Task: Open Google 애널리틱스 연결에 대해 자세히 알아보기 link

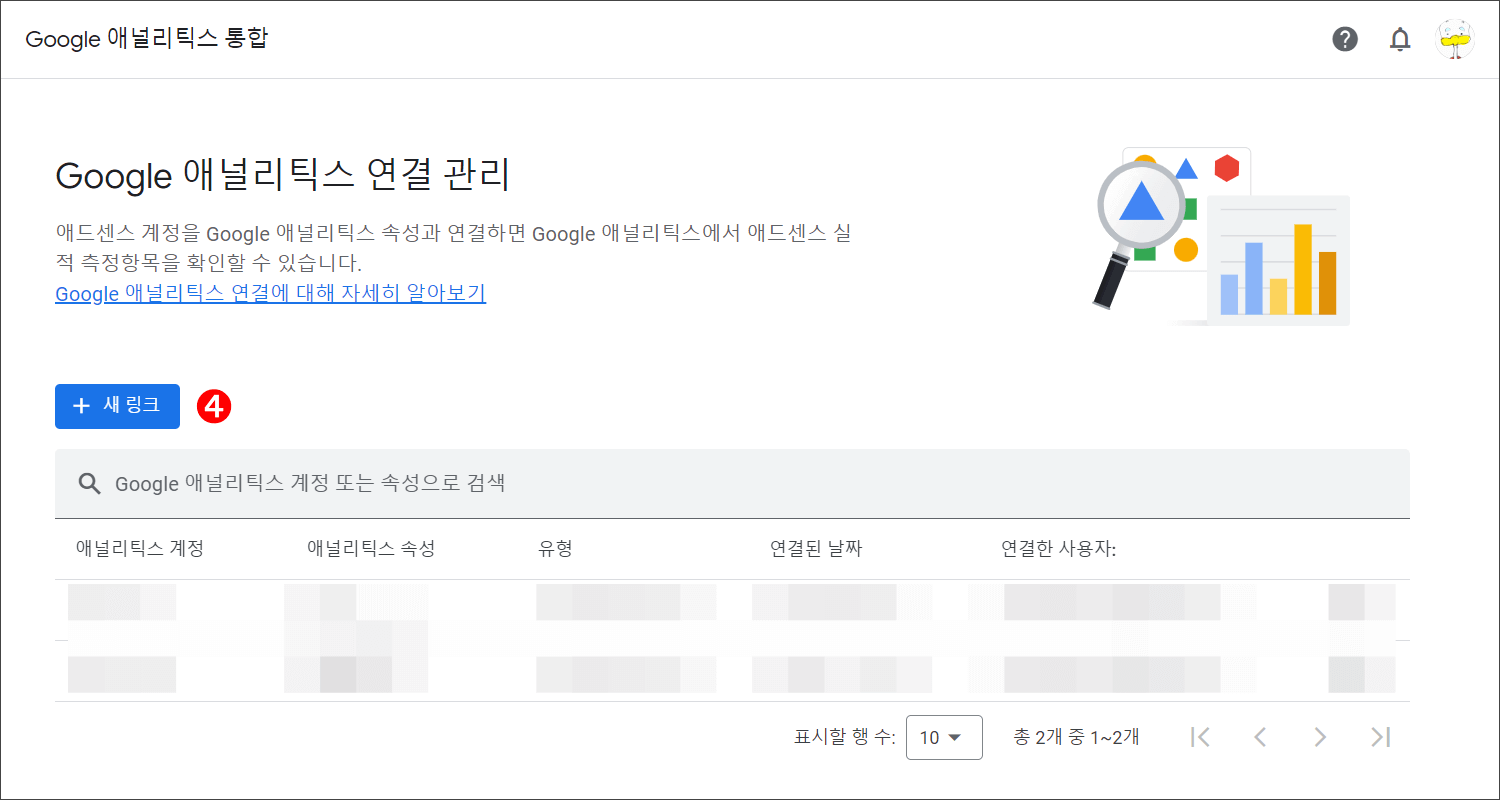Action: coord(270,294)
